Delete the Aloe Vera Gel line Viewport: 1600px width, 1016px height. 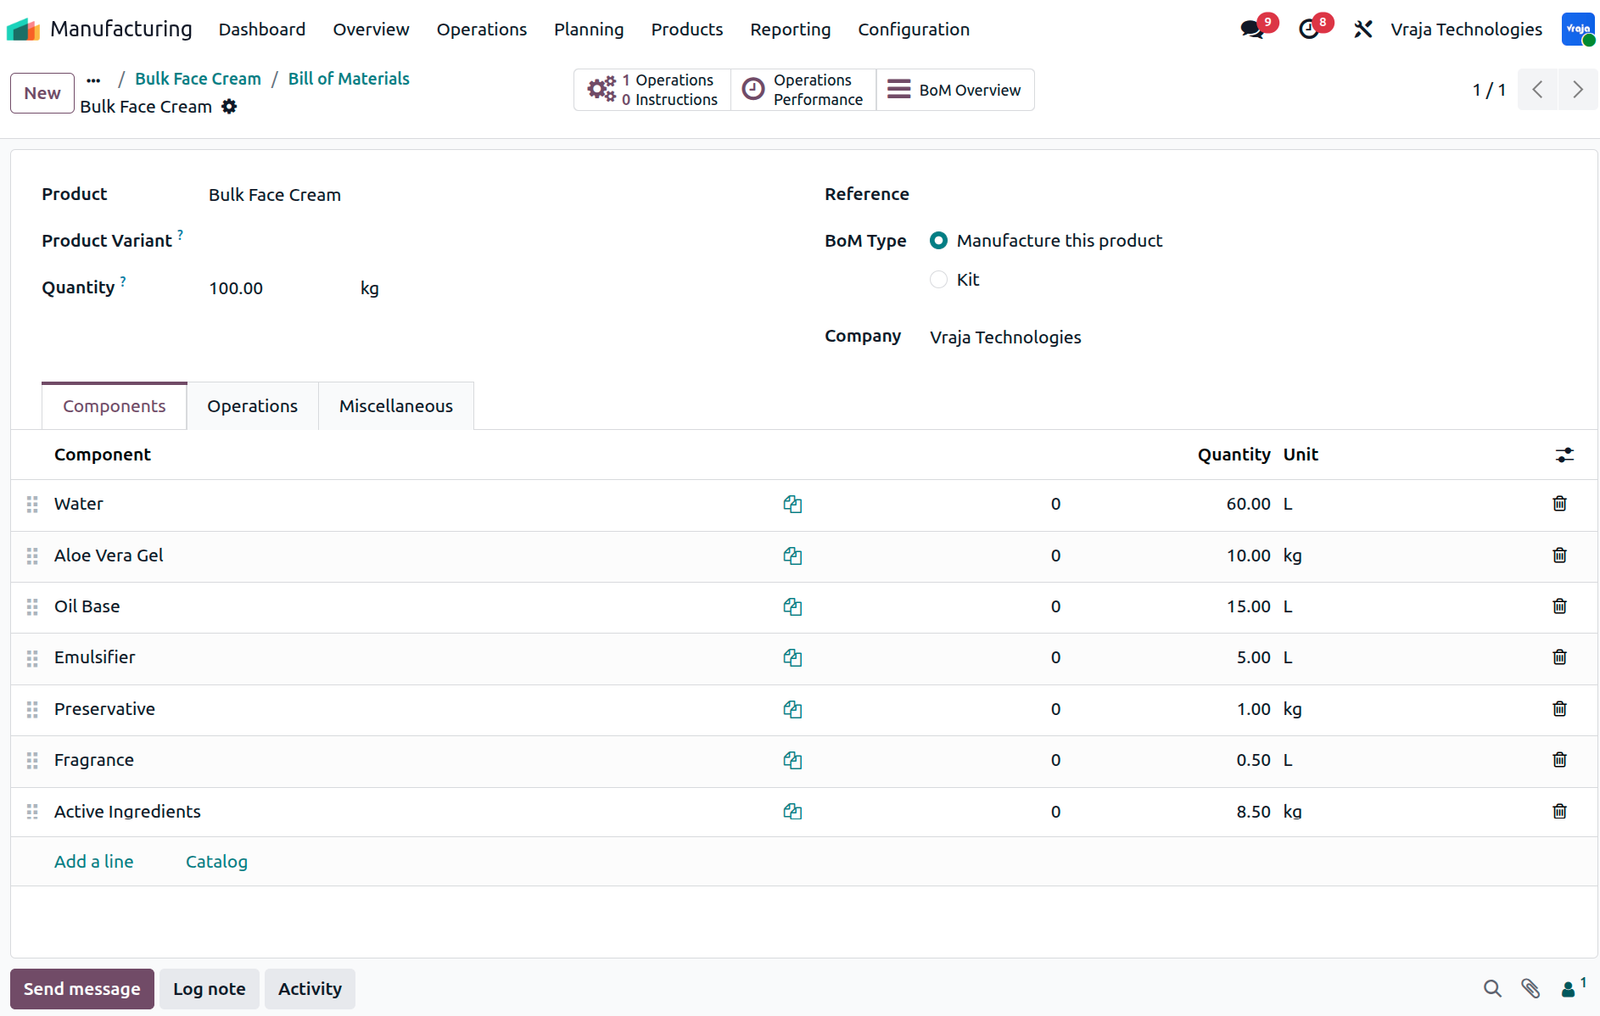[x=1559, y=555]
